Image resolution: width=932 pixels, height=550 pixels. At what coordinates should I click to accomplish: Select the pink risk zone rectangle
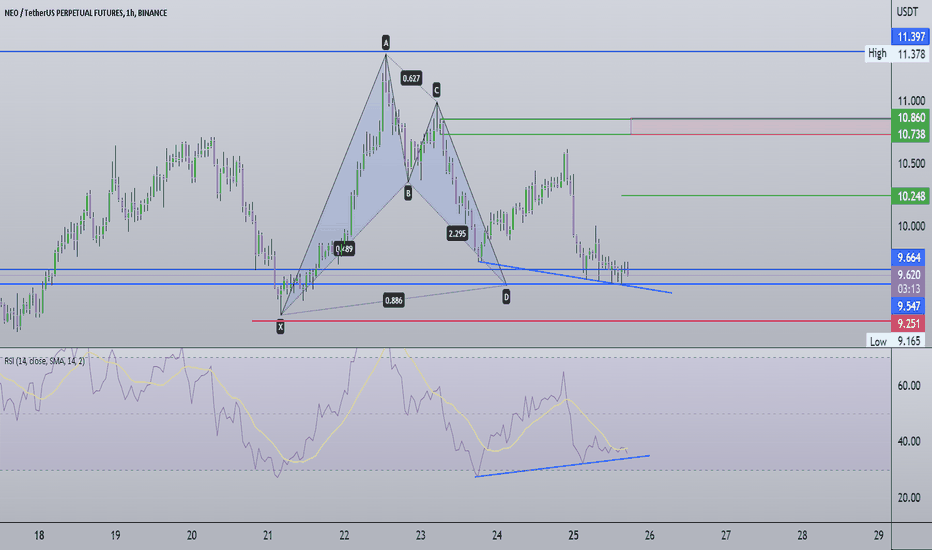coord(761,127)
